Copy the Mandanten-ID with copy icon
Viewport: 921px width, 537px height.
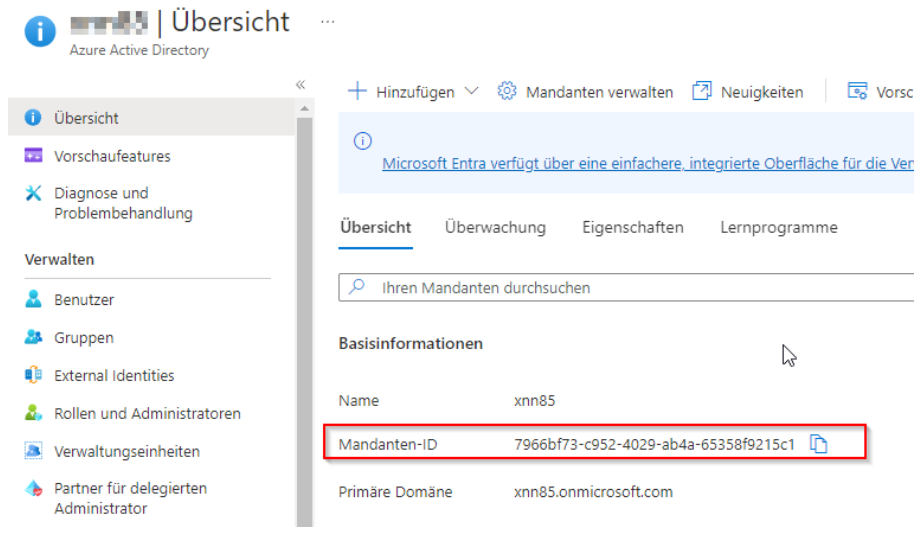click(x=818, y=444)
